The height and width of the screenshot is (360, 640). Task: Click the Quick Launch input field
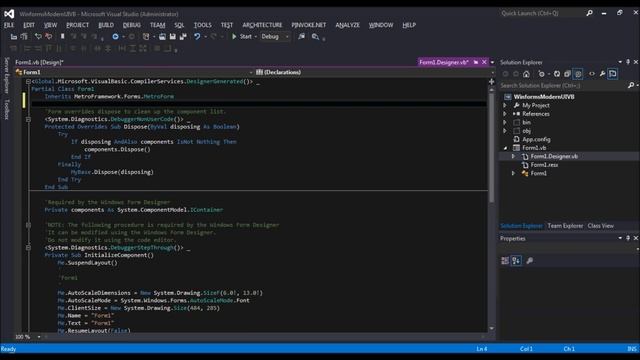(x=541, y=13)
